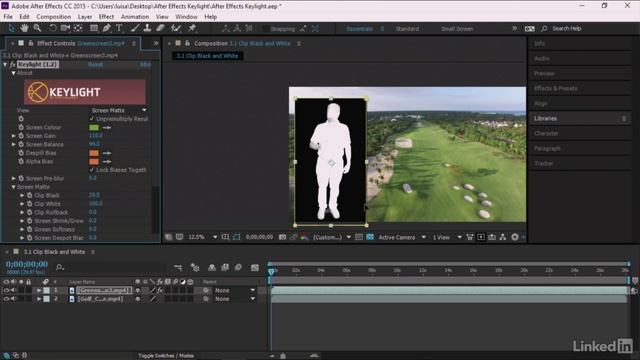Switch to Essentials workspace
This screenshot has height=360, width=640.
click(360, 29)
